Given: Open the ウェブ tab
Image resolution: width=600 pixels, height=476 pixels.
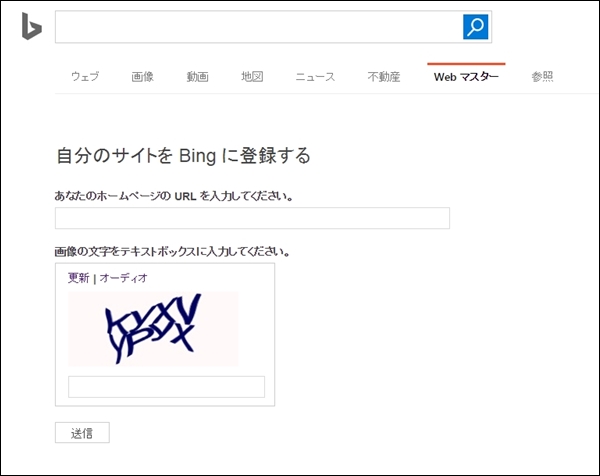Looking at the screenshot, I should click(x=85, y=77).
